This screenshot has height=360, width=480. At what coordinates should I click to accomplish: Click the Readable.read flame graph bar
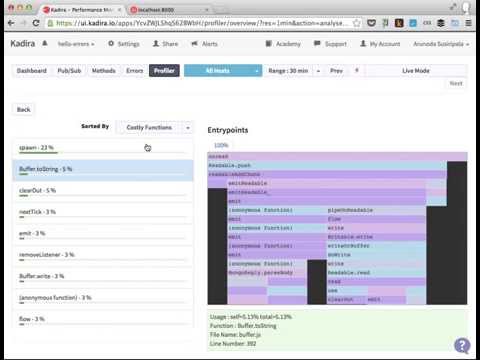(x=376, y=273)
